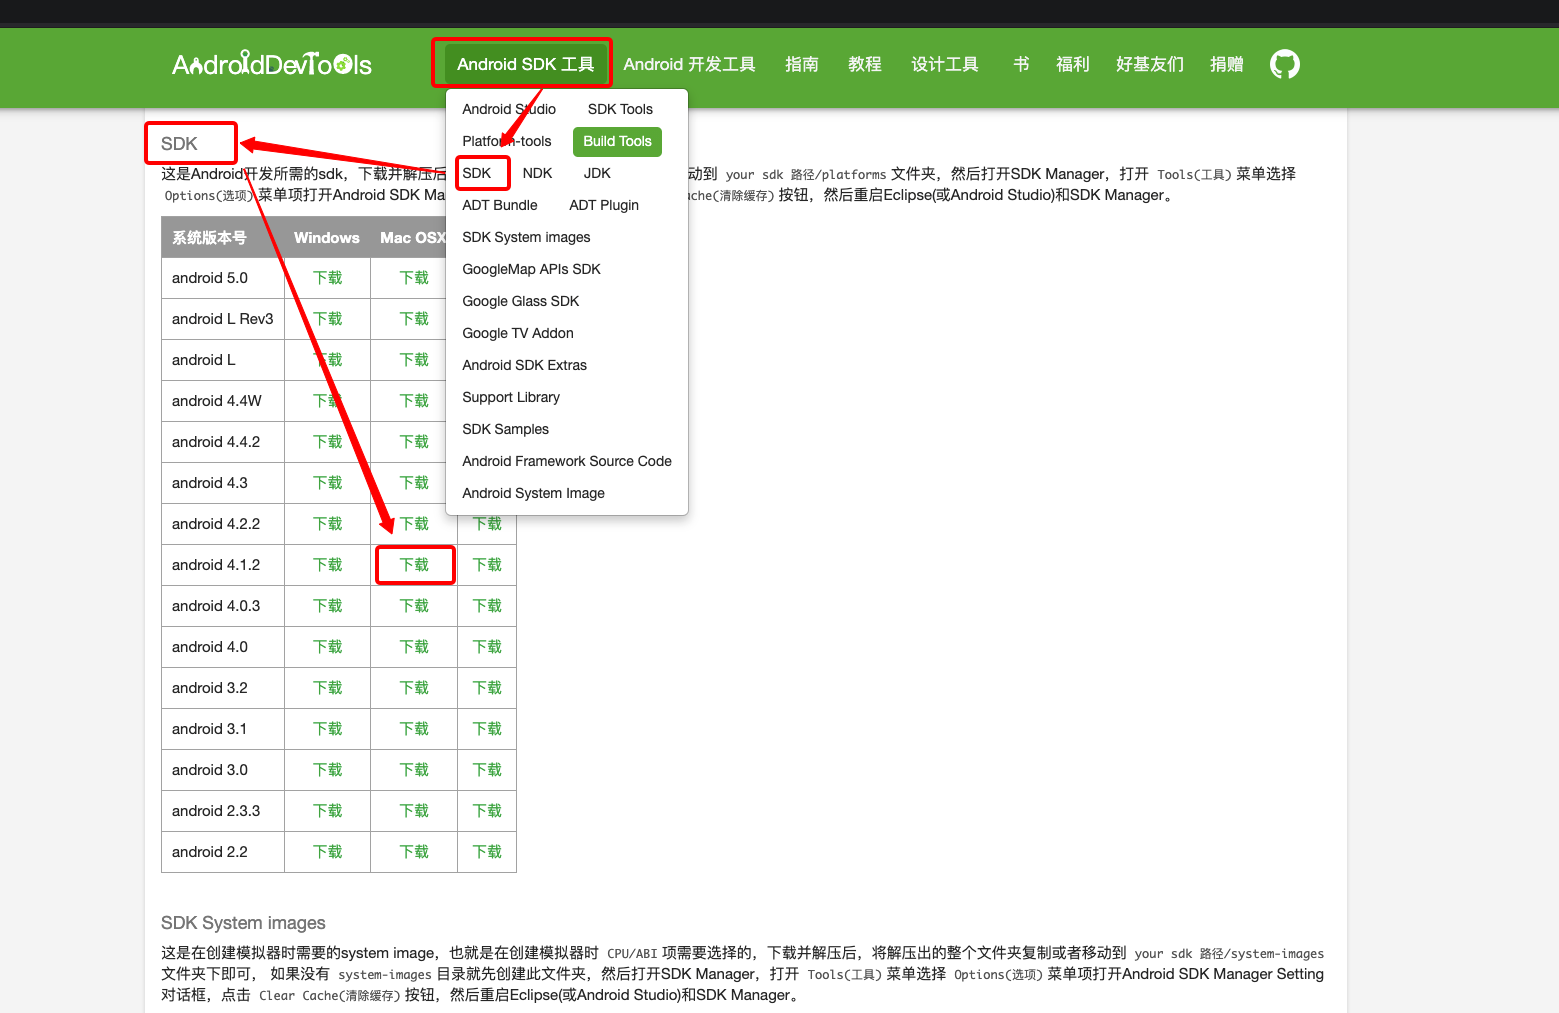Select NDK in the dropdown menu

(x=537, y=173)
